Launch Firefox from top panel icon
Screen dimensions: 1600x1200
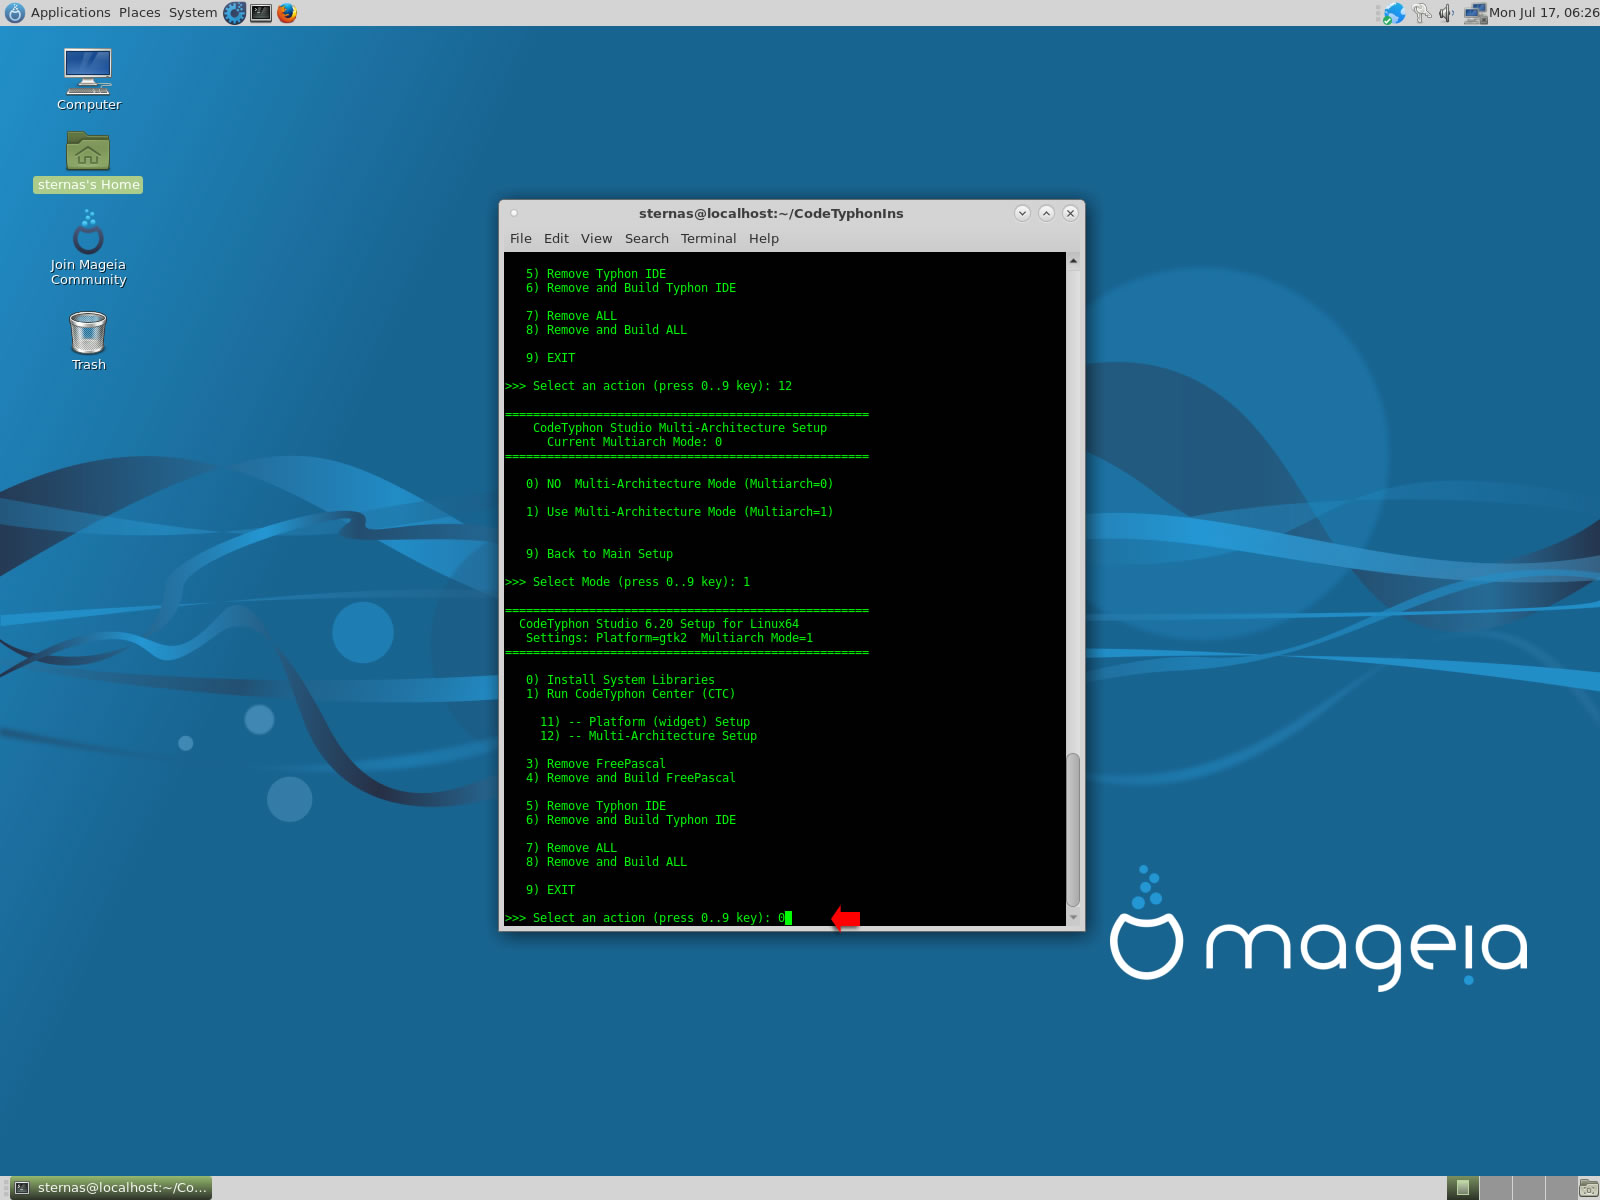point(287,13)
